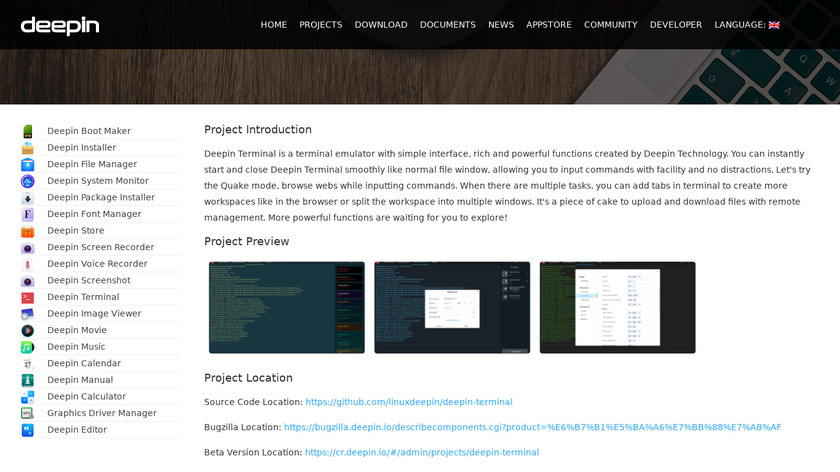The width and height of the screenshot is (840, 472).
Task: Open the Beta Version cr.deepin.io link
Action: (x=422, y=452)
